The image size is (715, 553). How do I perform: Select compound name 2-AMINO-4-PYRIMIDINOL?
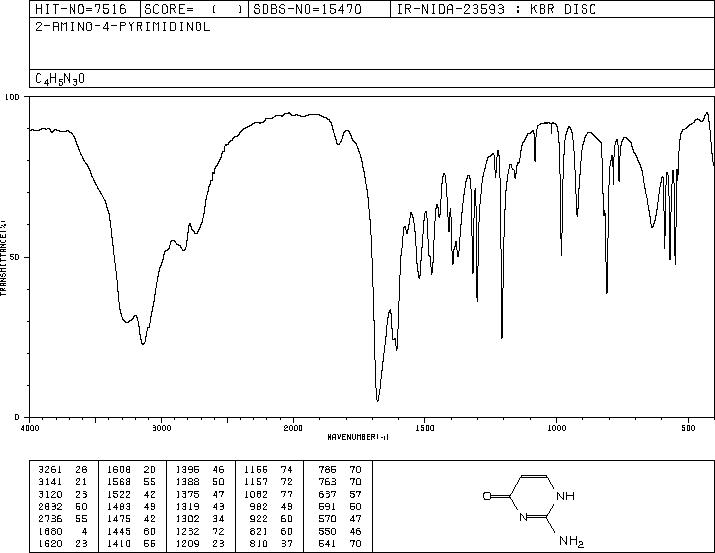pos(123,27)
